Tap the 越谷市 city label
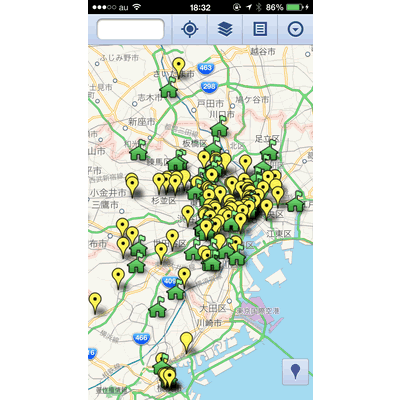This screenshot has width=400, height=400. tap(263, 51)
